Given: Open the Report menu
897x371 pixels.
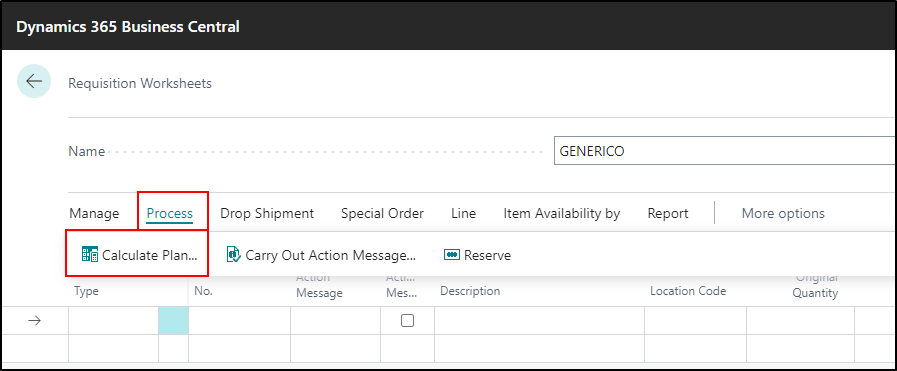Looking at the screenshot, I should [x=668, y=214].
